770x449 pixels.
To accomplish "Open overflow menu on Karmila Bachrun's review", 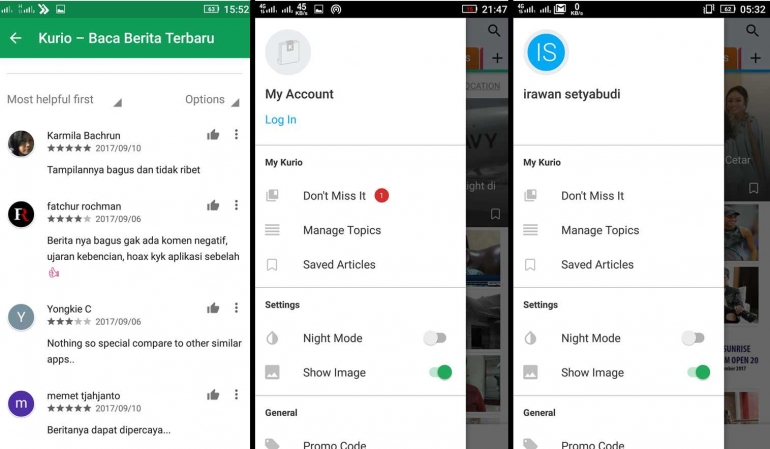I will click(236, 135).
